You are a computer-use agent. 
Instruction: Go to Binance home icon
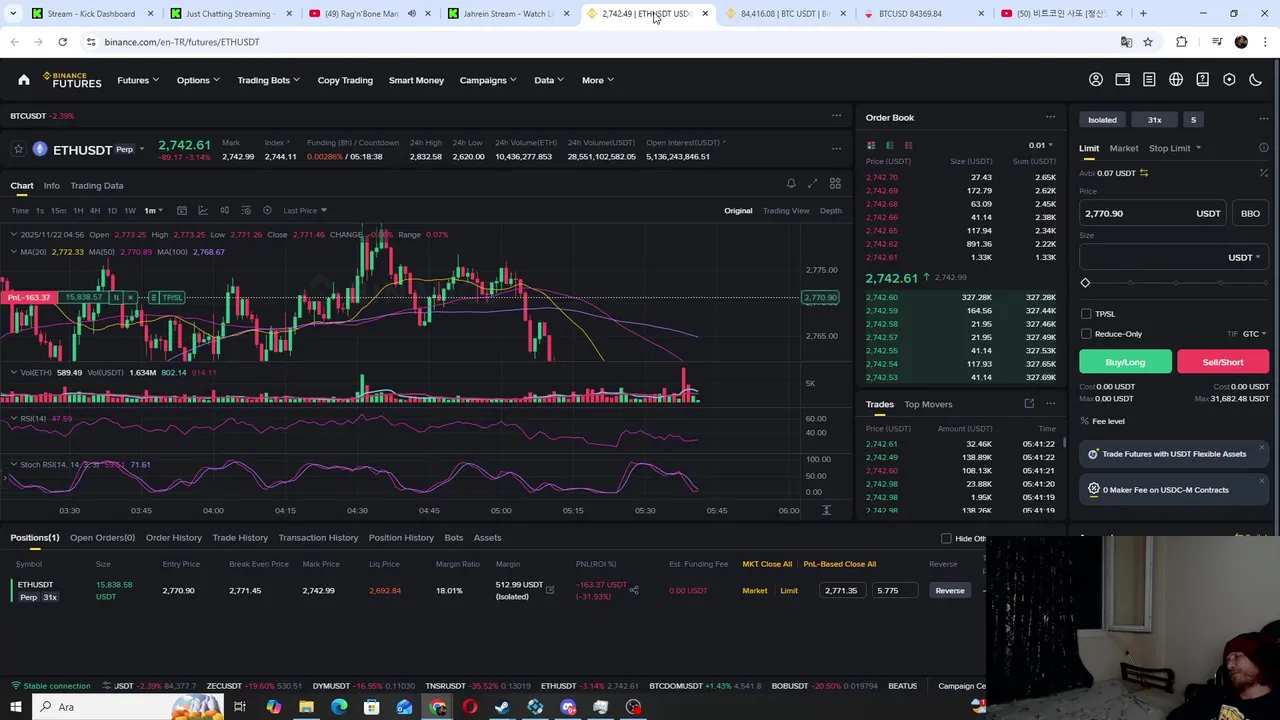pyautogui.click(x=24, y=80)
